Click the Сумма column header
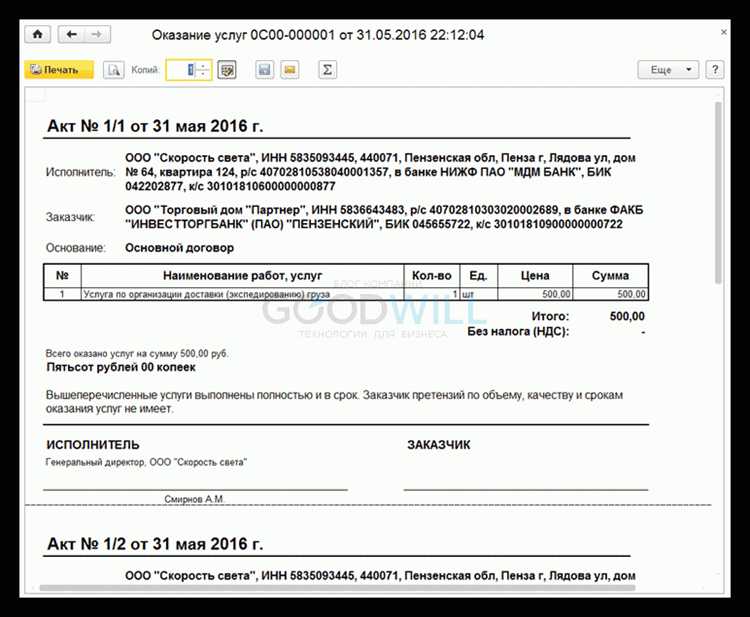Screen dimensions: 750x617 610,275
